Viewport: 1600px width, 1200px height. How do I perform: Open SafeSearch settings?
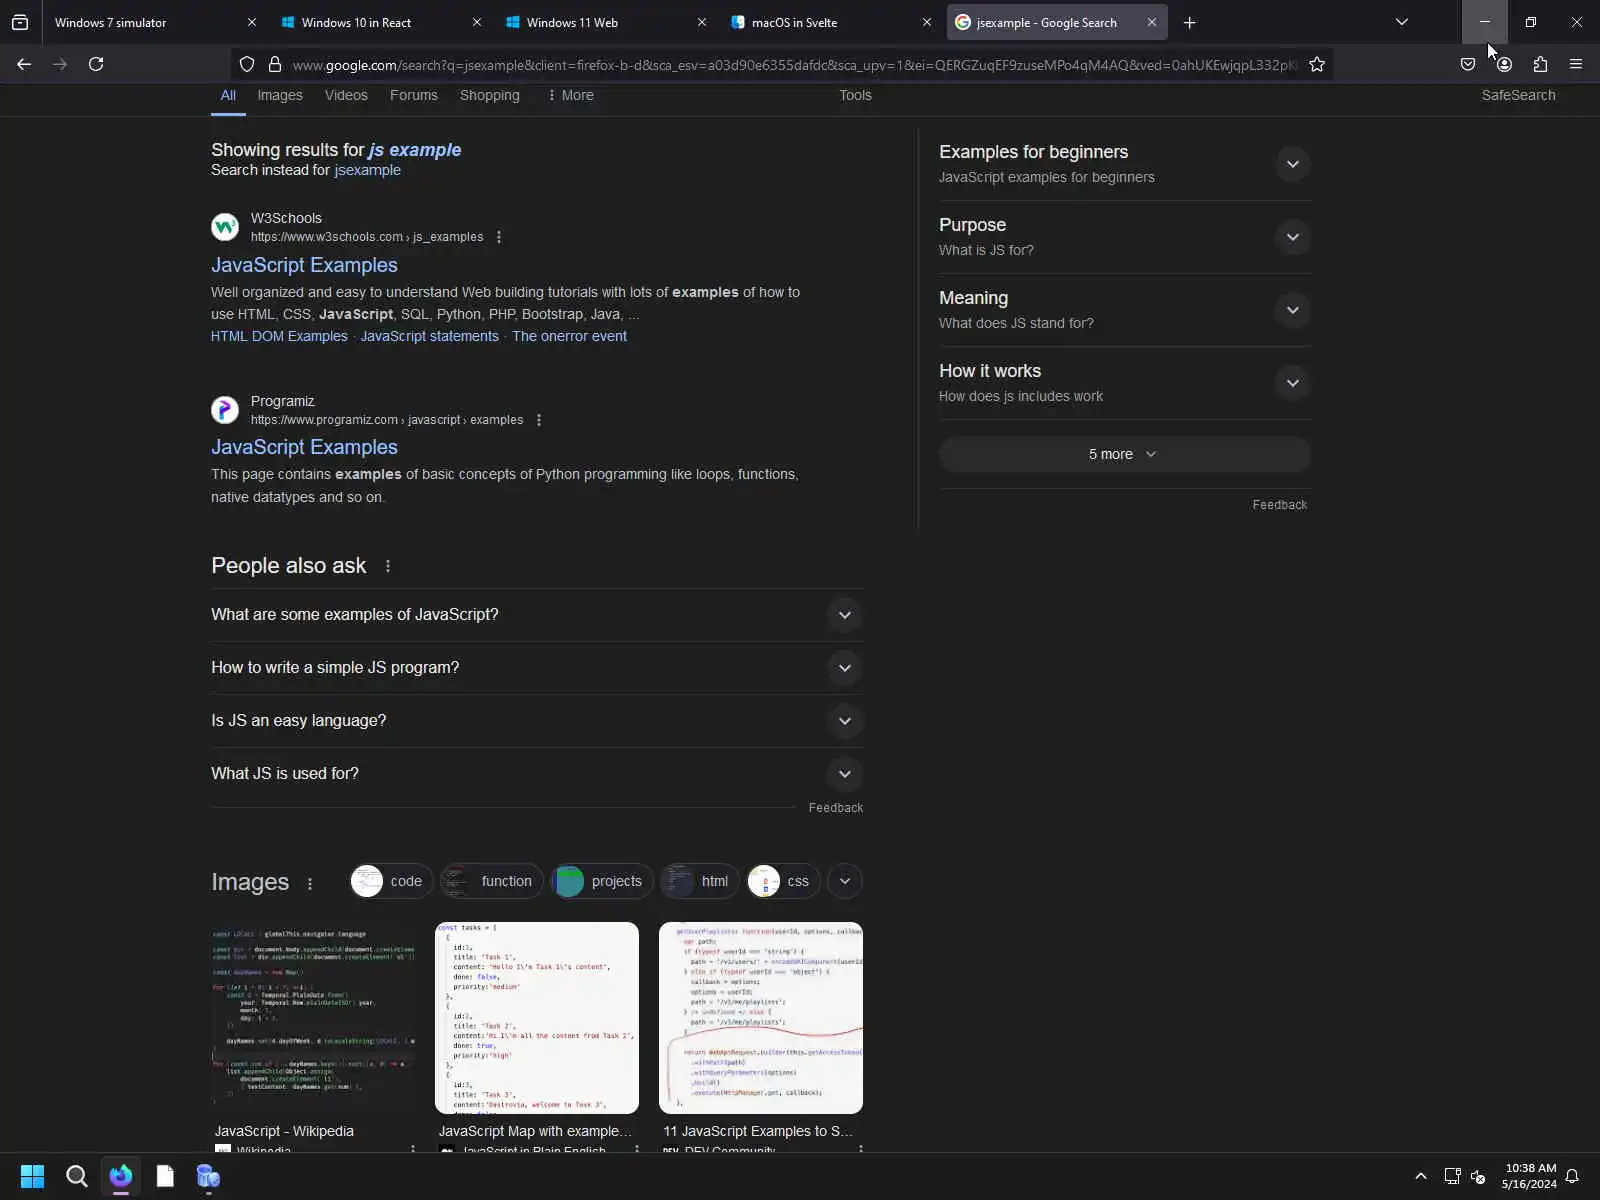1518,95
